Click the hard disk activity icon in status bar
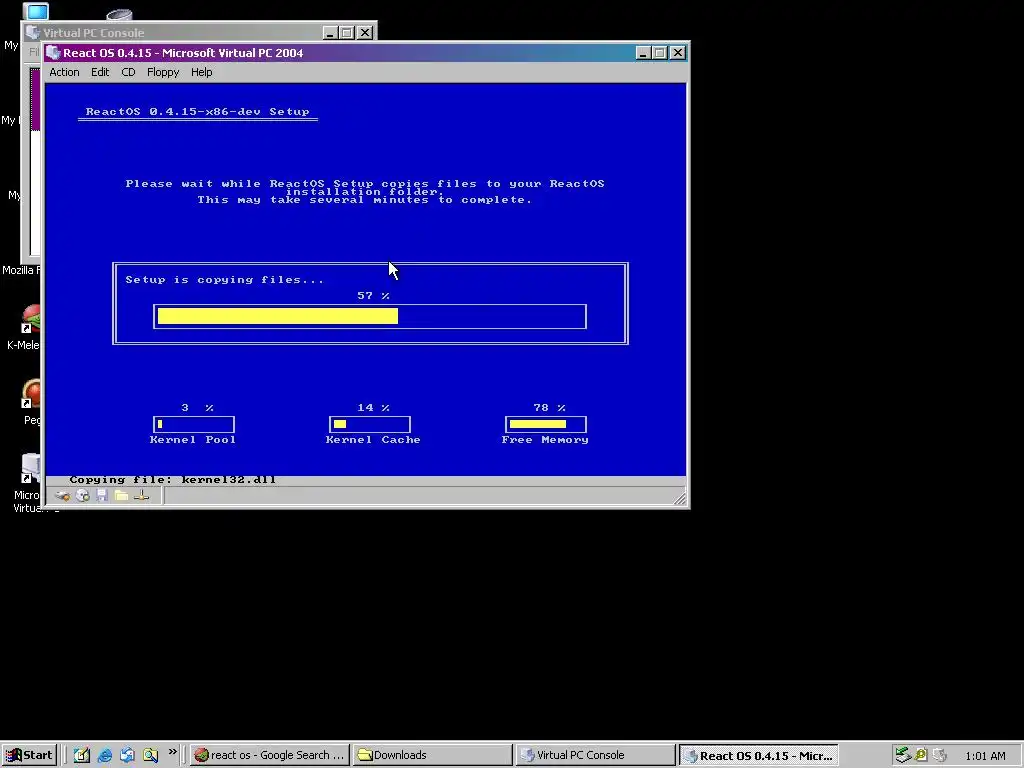The height and width of the screenshot is (768, 1024). point(63,496)
